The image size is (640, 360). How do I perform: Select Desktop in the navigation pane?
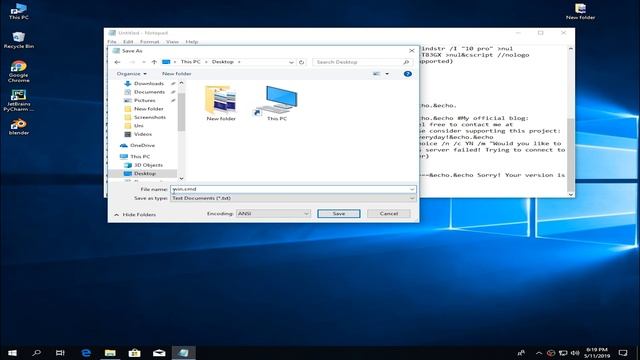point(144,173)
